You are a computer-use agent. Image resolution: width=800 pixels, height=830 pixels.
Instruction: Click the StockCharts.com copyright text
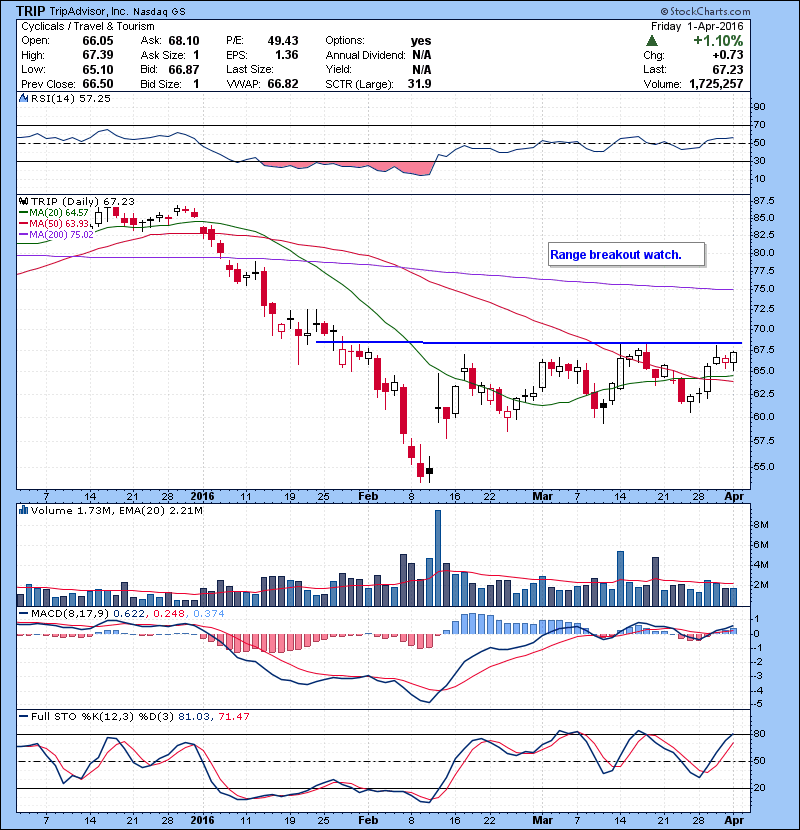pyautogui.click(x=705, y=11)
